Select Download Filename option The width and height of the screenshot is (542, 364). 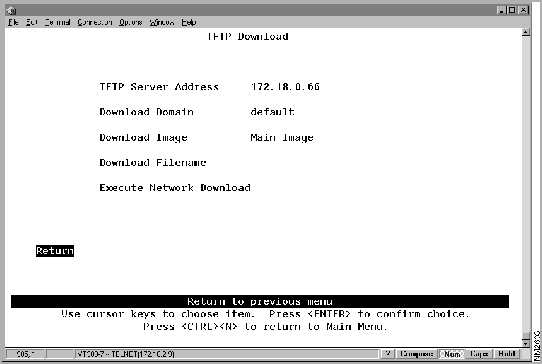pos(153,162)
